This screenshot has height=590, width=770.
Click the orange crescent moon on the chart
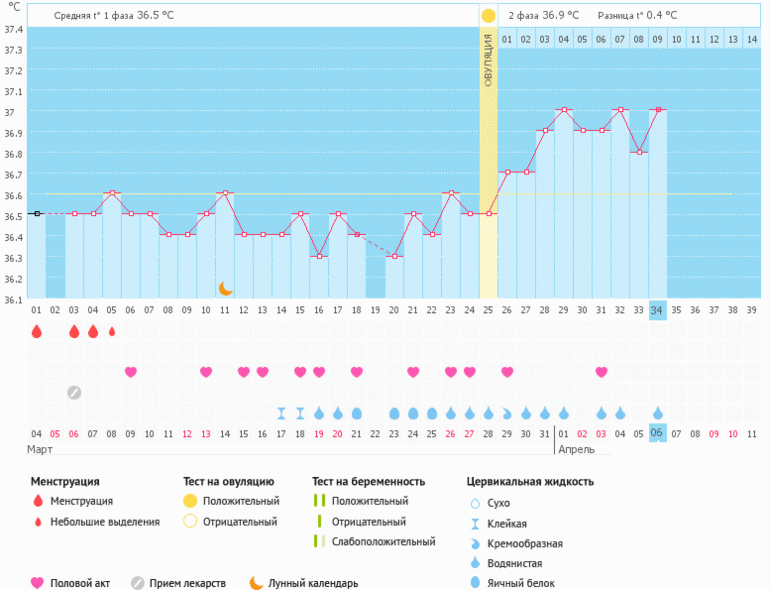coord(226,288)
